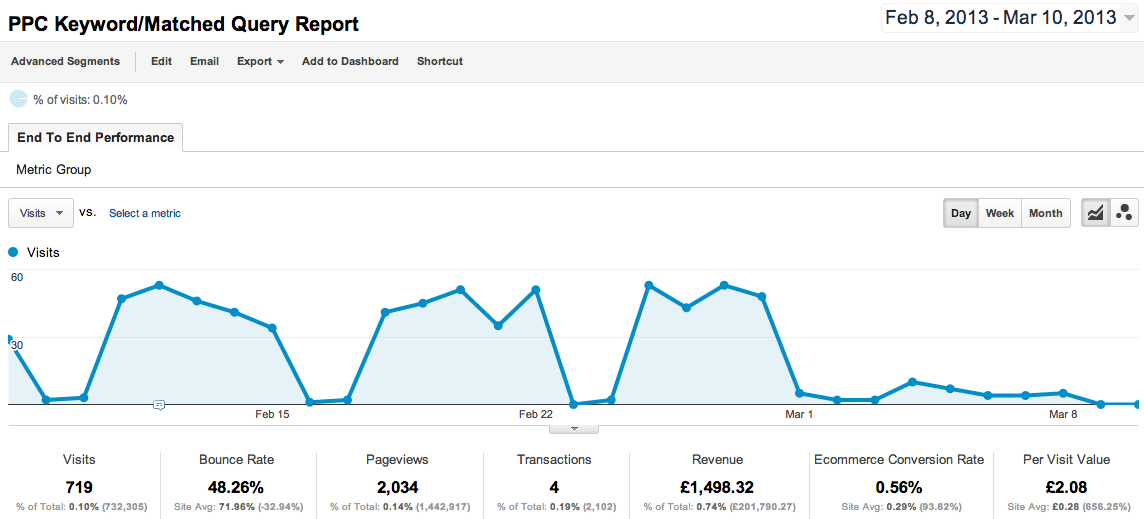Viewport: 1144px width, 519px height.
Task: Click the Revenue £1,498.32 scorecard
Action: (x=718, y=487)
